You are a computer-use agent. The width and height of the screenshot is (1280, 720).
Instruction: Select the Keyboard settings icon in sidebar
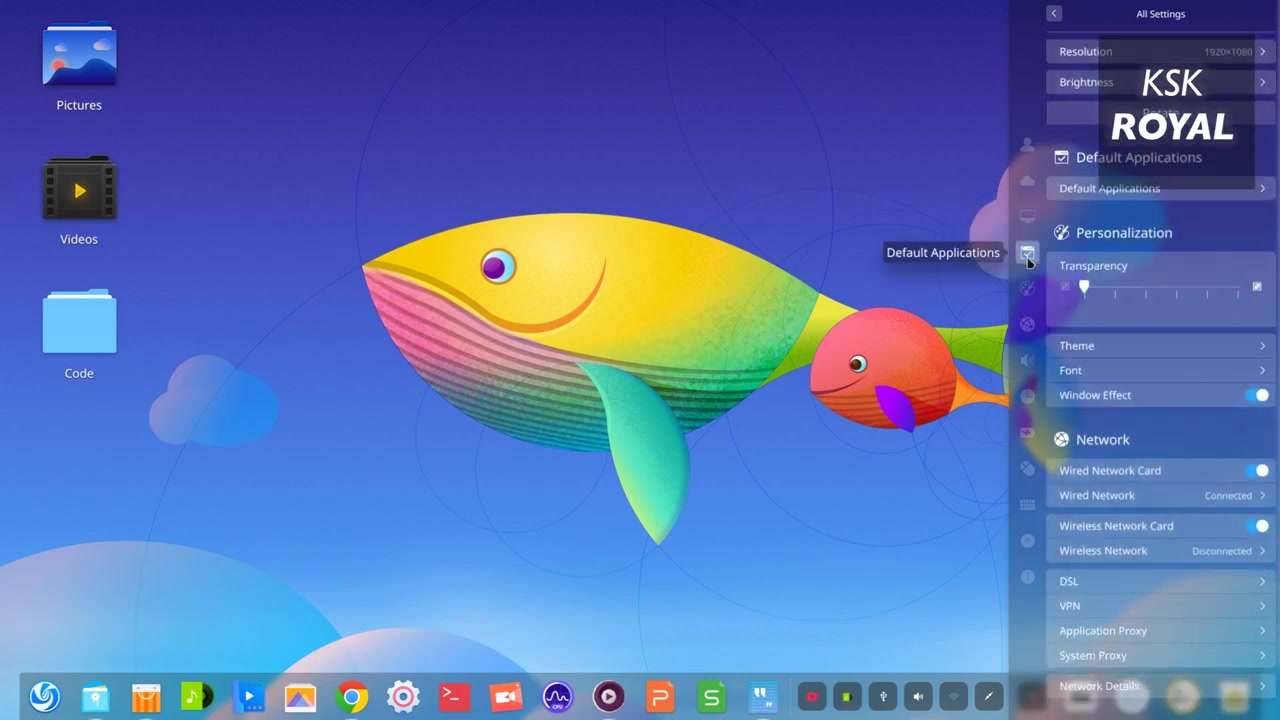pyautogui.click(x=1027, y=504)
